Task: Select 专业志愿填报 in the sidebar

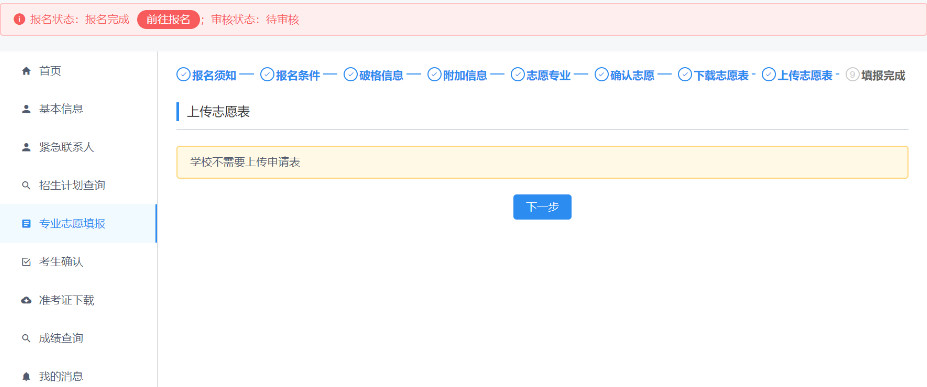Action: (78, 223)
